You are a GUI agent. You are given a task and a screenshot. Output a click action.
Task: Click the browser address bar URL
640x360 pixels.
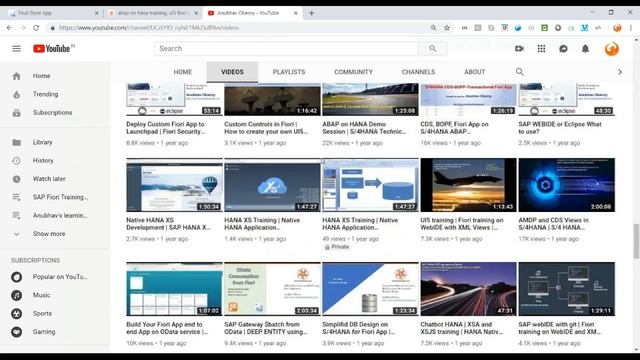[x=149, y=28]
